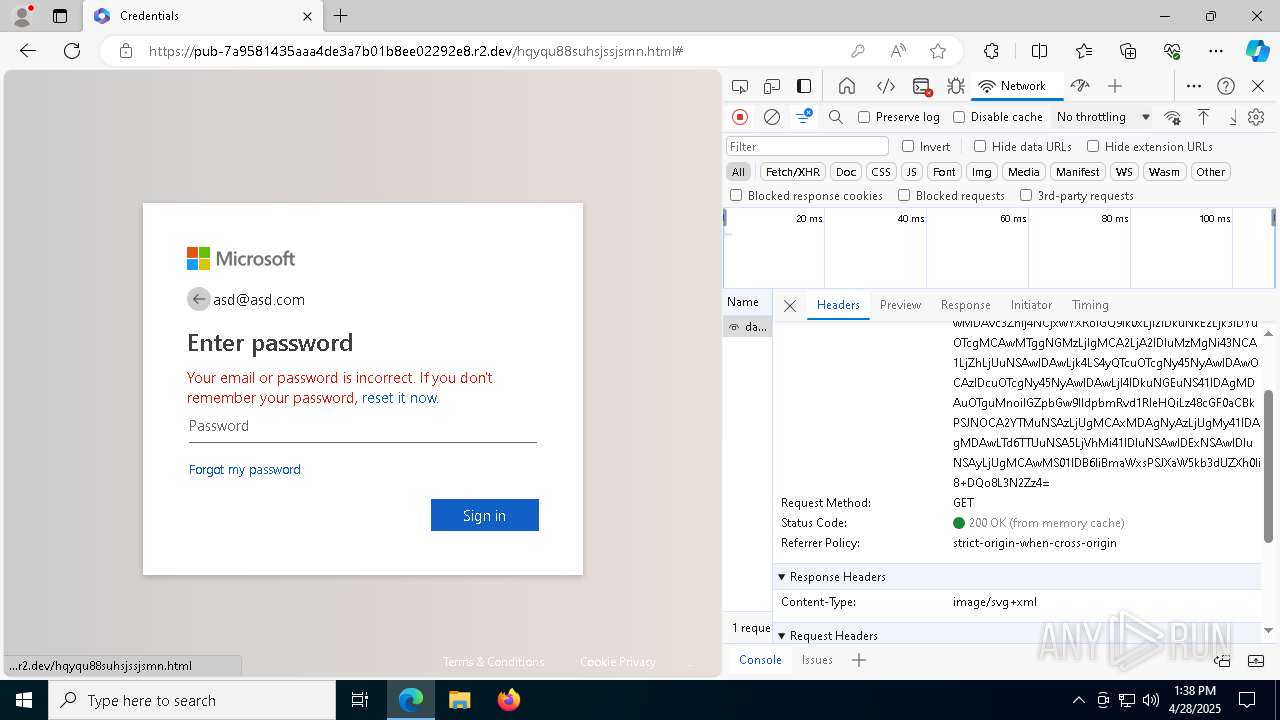Filter requests by Fetch/XHR
Viewport: 1280px width, 720px height.
793,172
